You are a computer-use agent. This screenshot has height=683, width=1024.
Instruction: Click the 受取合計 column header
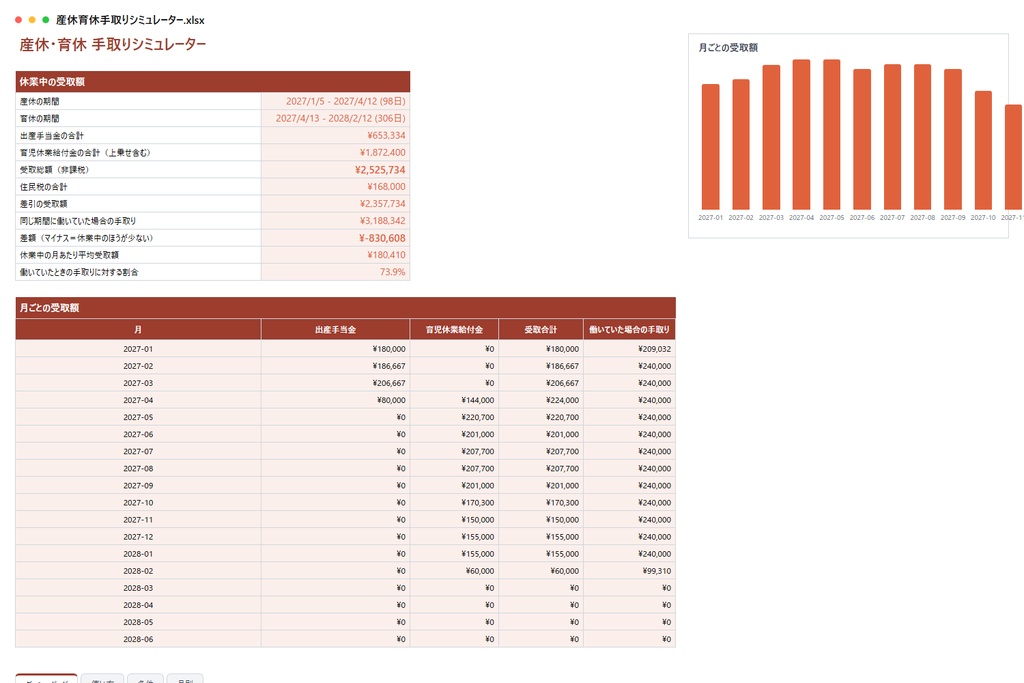[x=541, y=330]
